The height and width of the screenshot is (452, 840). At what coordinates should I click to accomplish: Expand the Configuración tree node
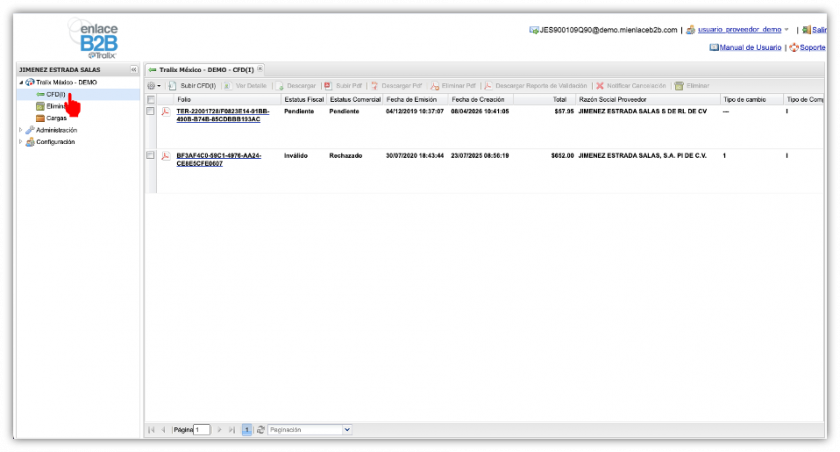click(x=21, y=142)
